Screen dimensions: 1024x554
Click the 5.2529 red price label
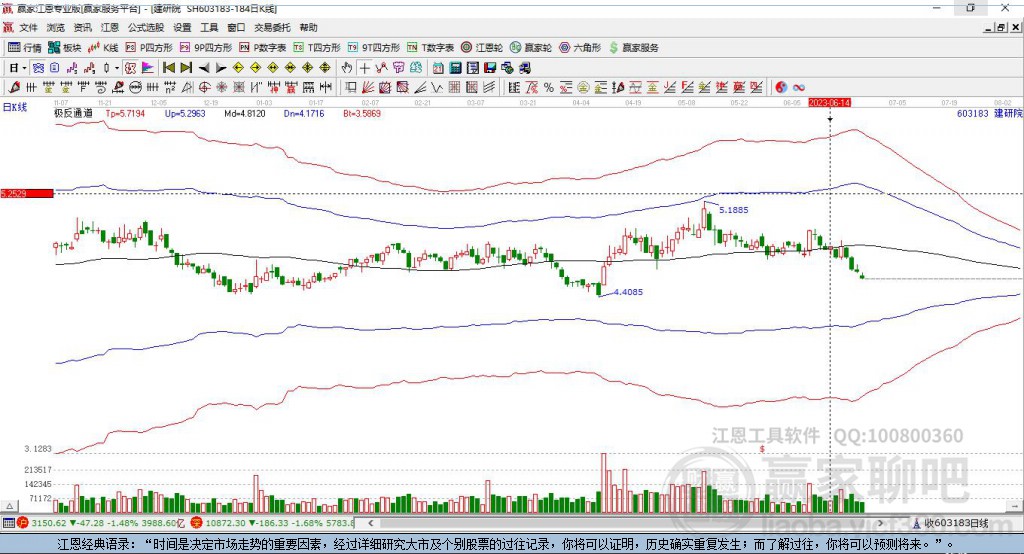click(27, 193)
